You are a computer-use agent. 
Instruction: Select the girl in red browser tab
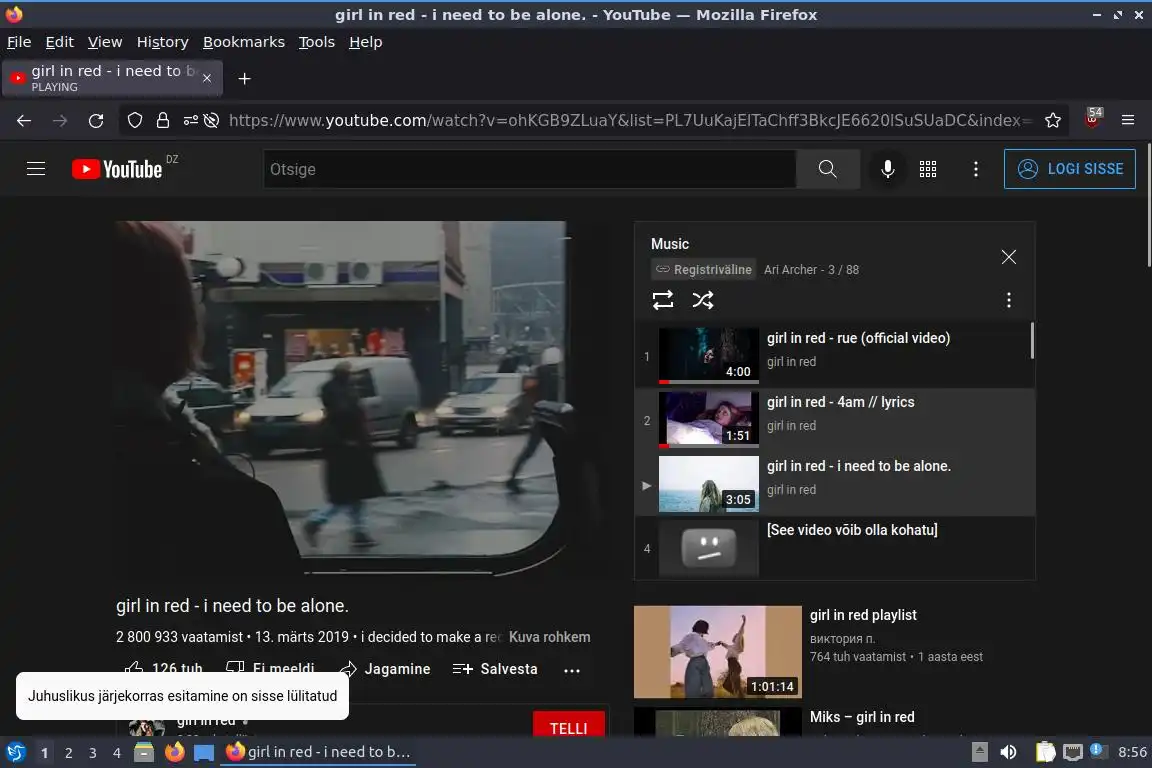coord(112,79)
